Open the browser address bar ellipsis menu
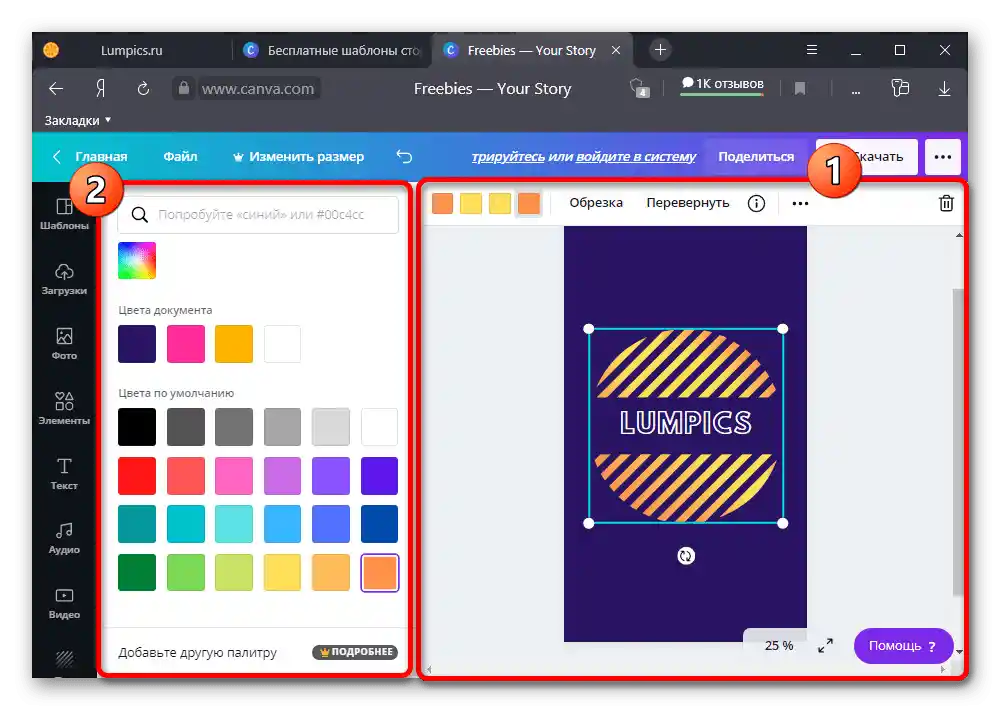Viewport: 1000px width, 710px height. (x=856, y=92)
